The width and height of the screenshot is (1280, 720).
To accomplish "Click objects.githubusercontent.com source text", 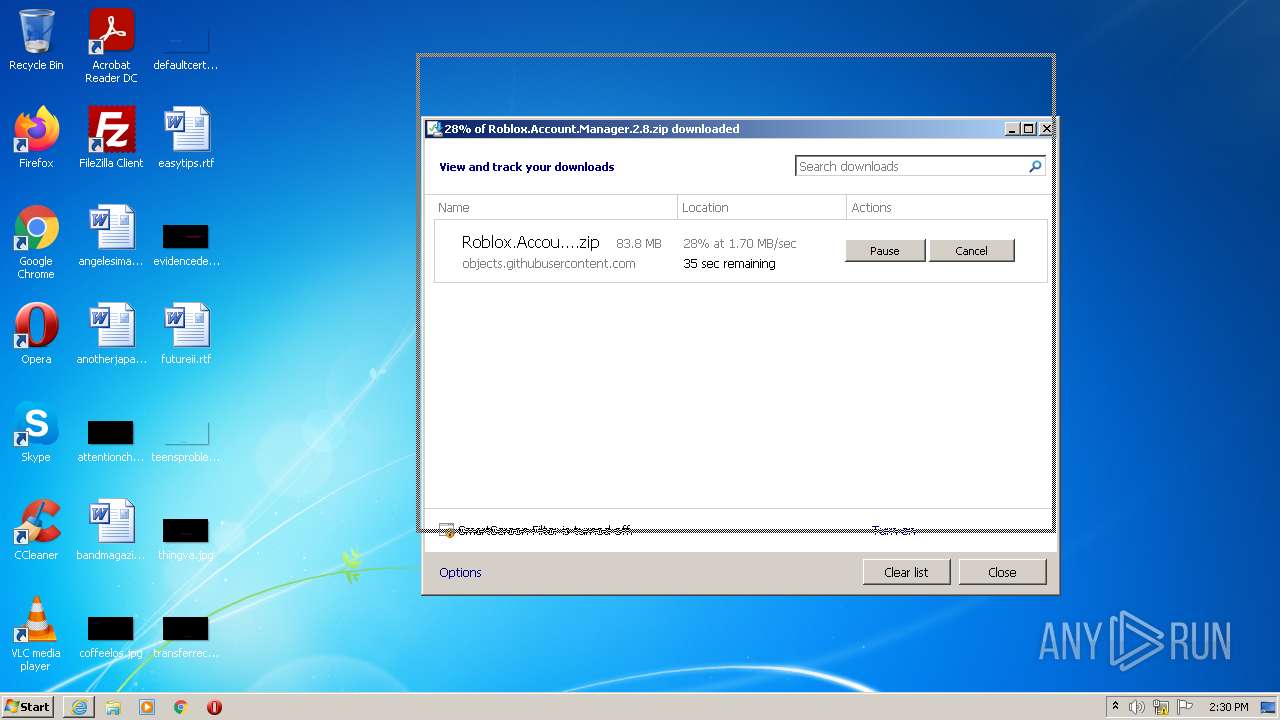I will pos(548,264).
